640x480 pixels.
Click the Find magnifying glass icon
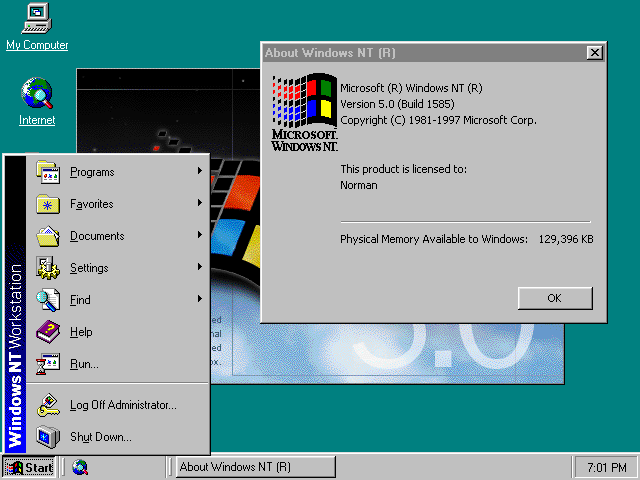pos(49,300)
